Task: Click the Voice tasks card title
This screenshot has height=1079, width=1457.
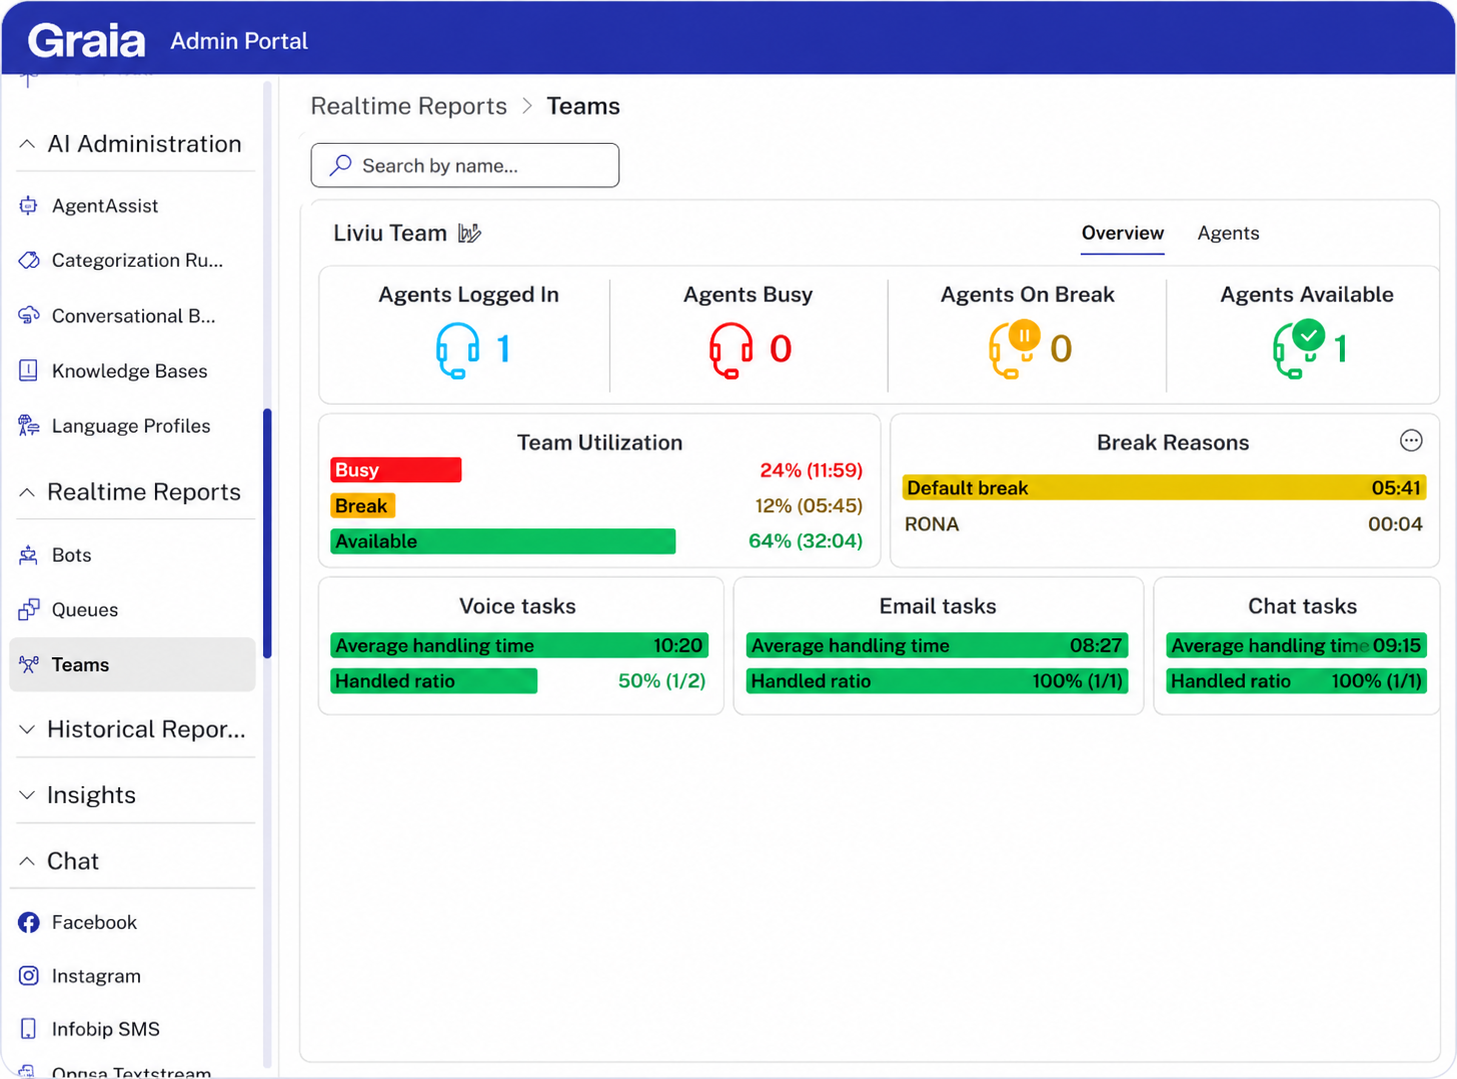Action: tap(517, 606)
